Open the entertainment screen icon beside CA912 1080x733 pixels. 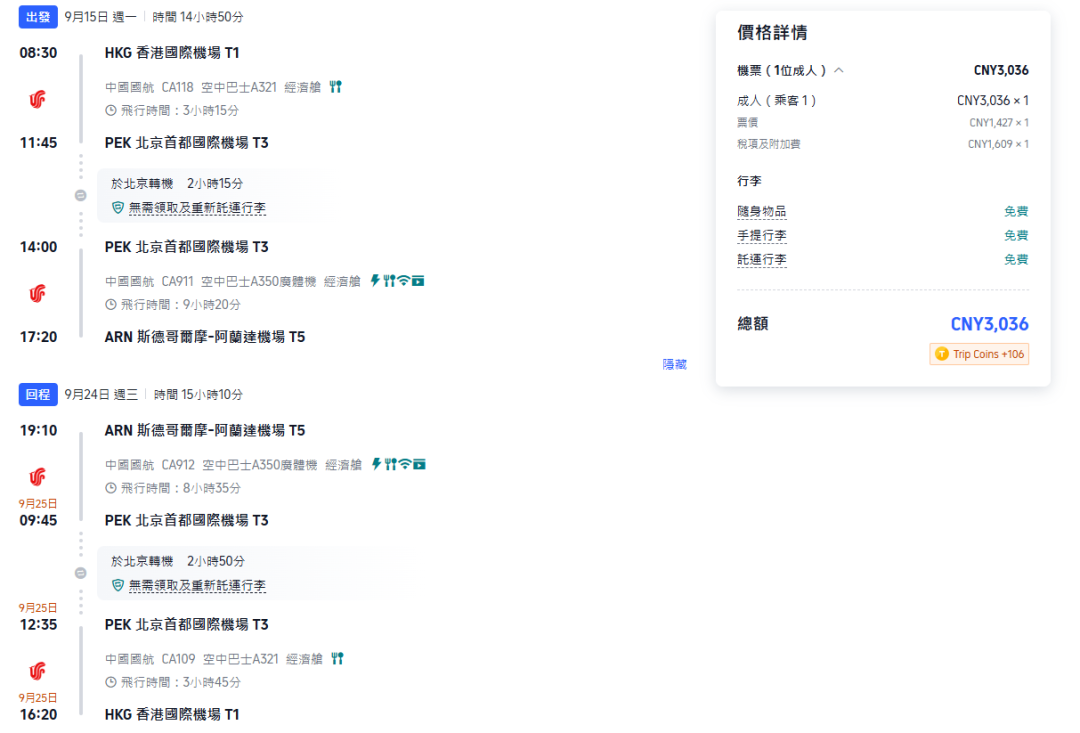[x=418, y=463]
